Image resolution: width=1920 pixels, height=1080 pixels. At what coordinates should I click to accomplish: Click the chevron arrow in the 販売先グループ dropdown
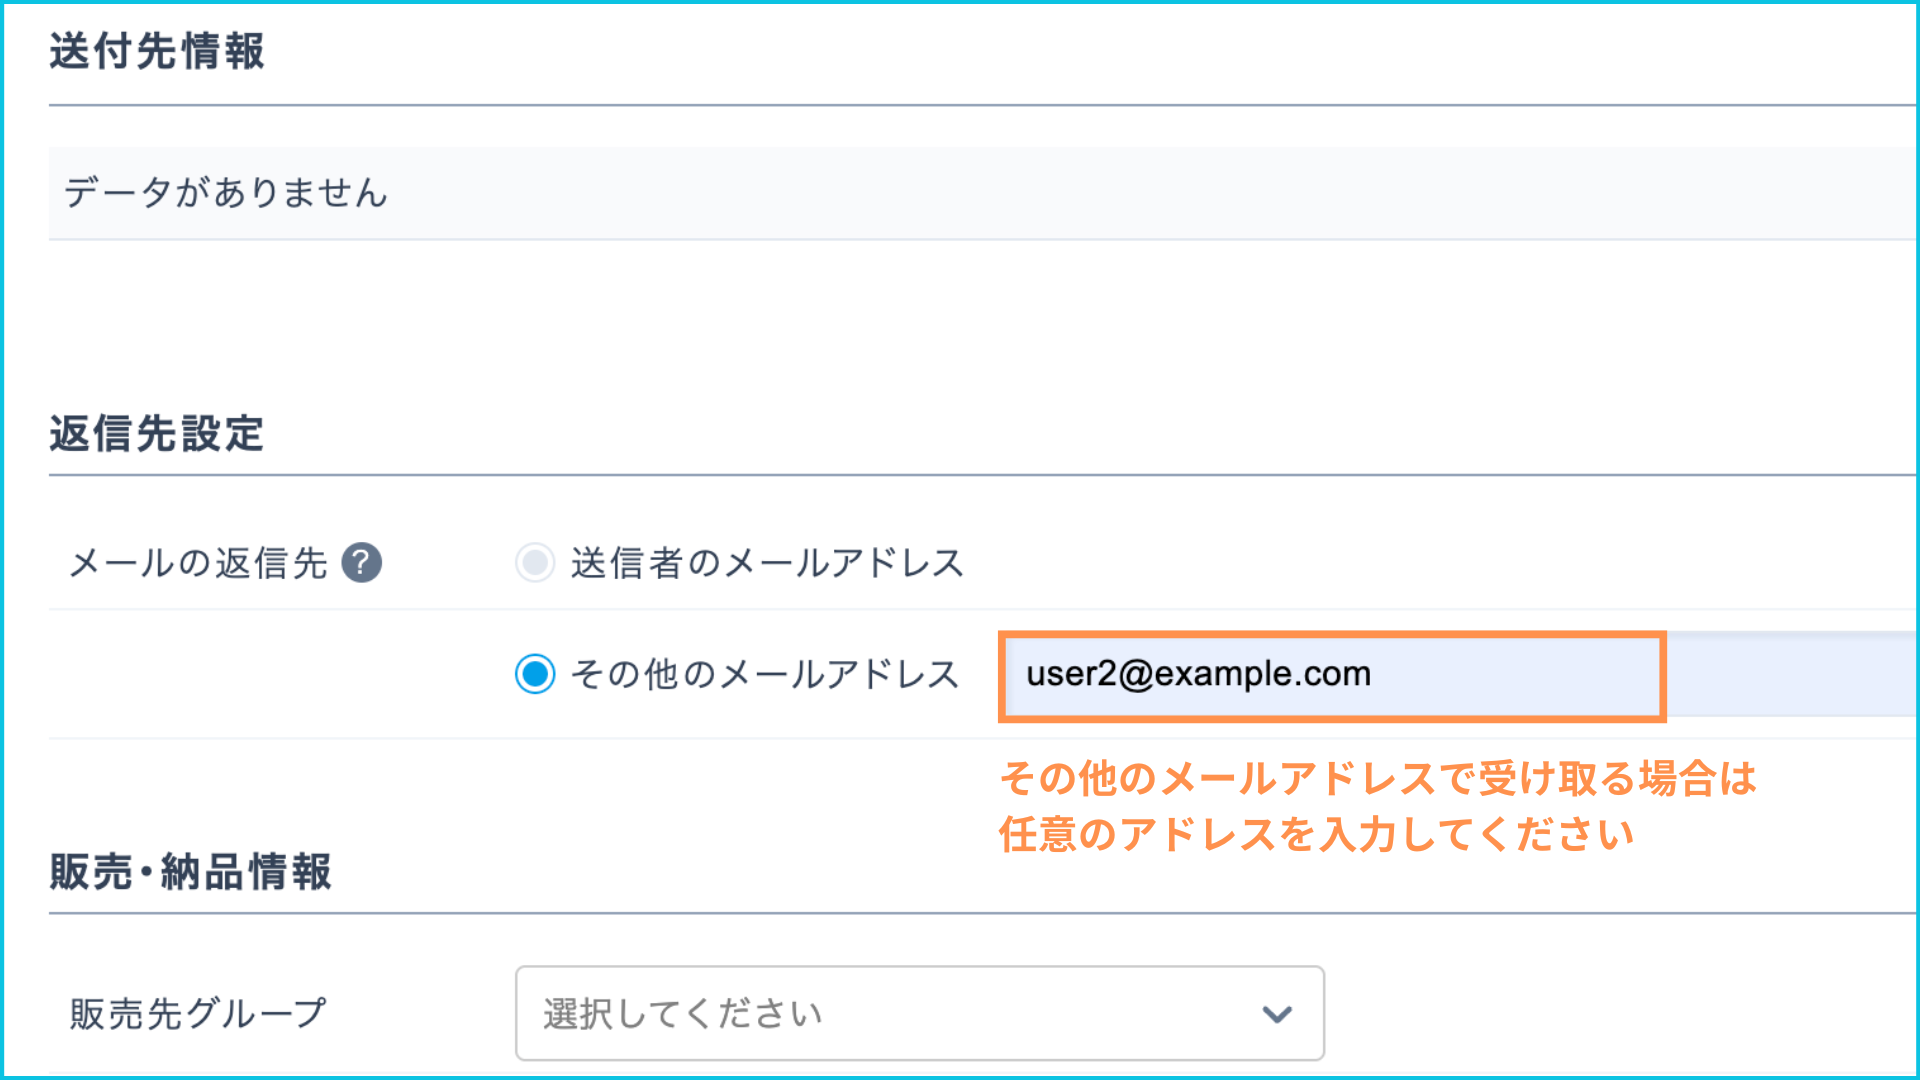click(x=1277, y=1014)
